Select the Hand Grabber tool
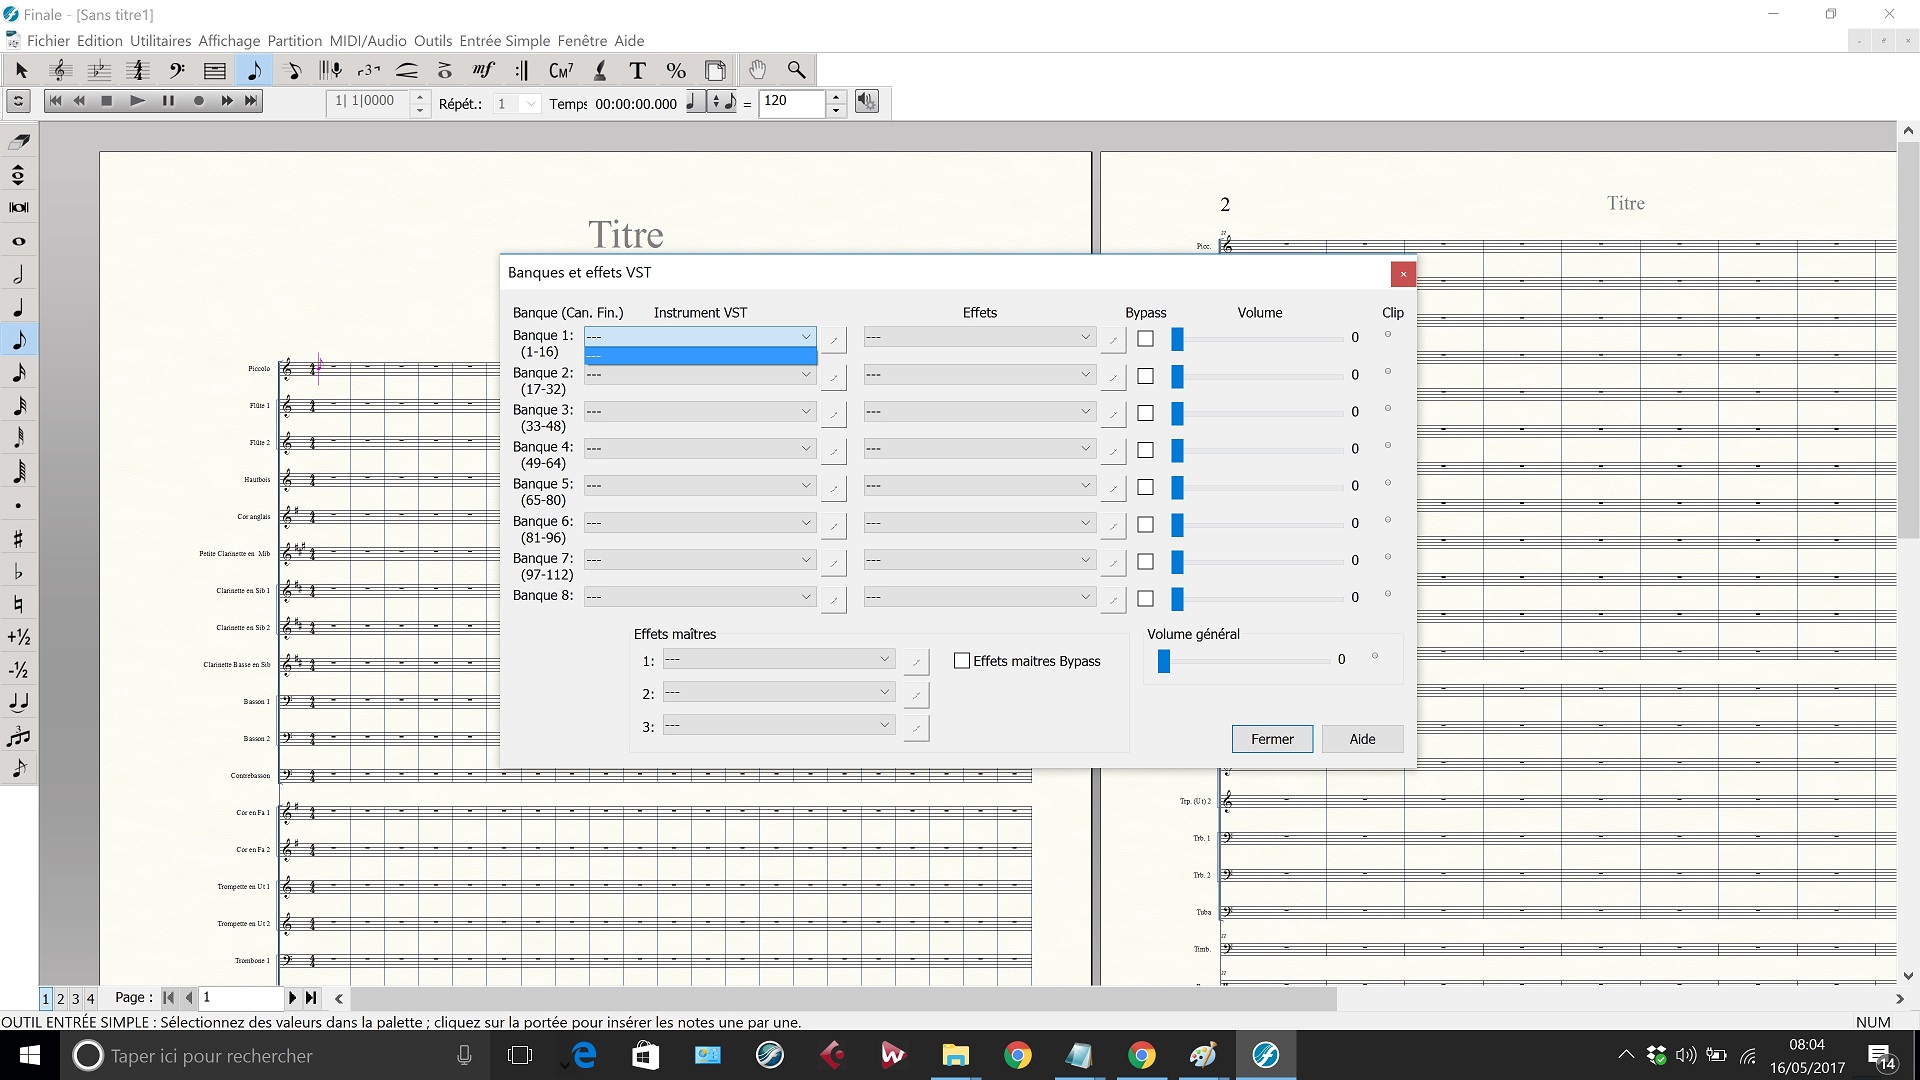 (757, 70)
